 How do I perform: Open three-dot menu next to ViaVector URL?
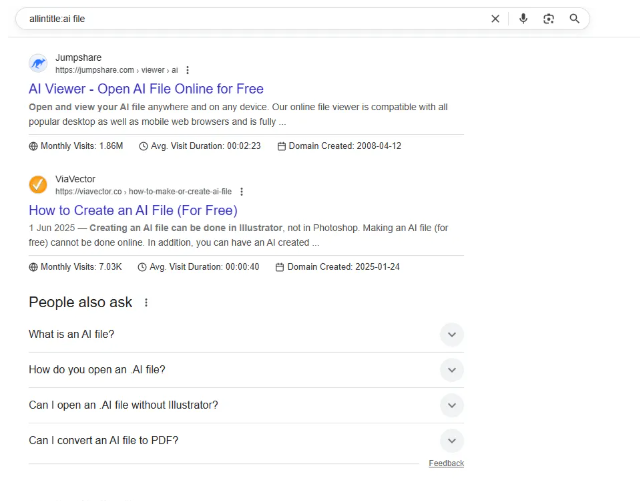241,191
